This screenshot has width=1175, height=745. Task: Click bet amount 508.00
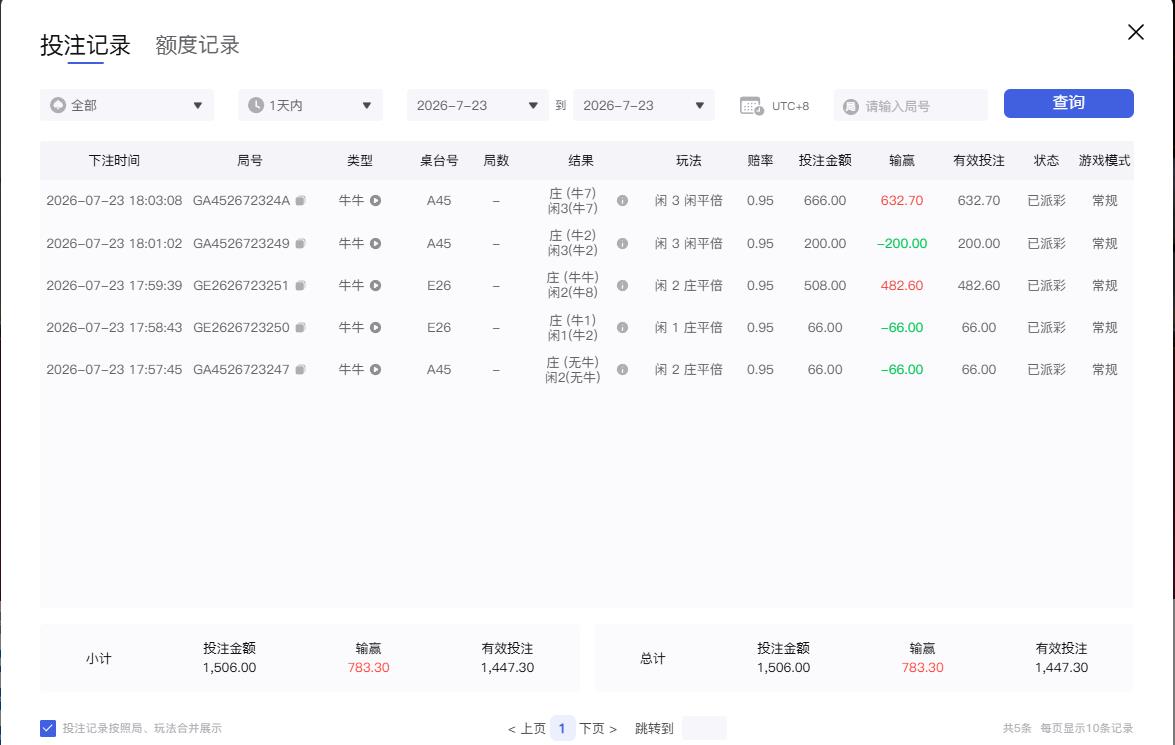tap(825, 286)
